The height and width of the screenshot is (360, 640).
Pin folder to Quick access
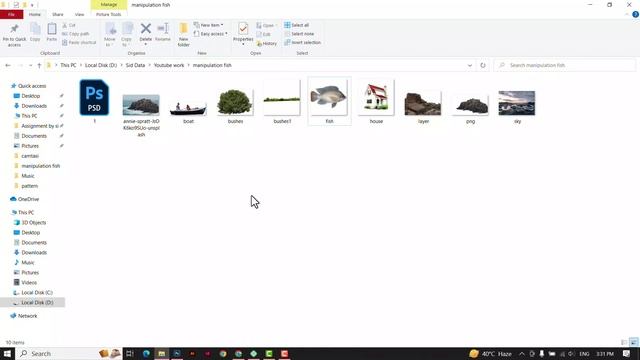tap(14, 35)
